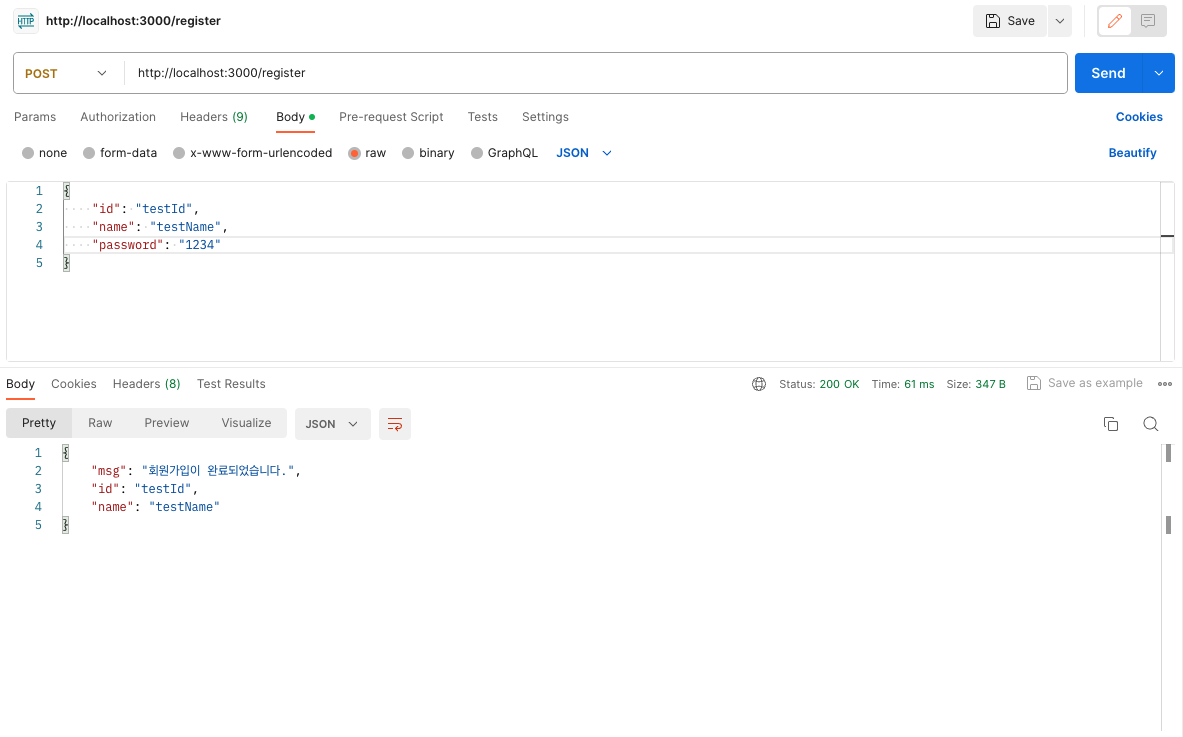Click the Status 200 OK text
Image resolution: width=1183 pixels, height=737 pixels.
click(x=819, y=384)
